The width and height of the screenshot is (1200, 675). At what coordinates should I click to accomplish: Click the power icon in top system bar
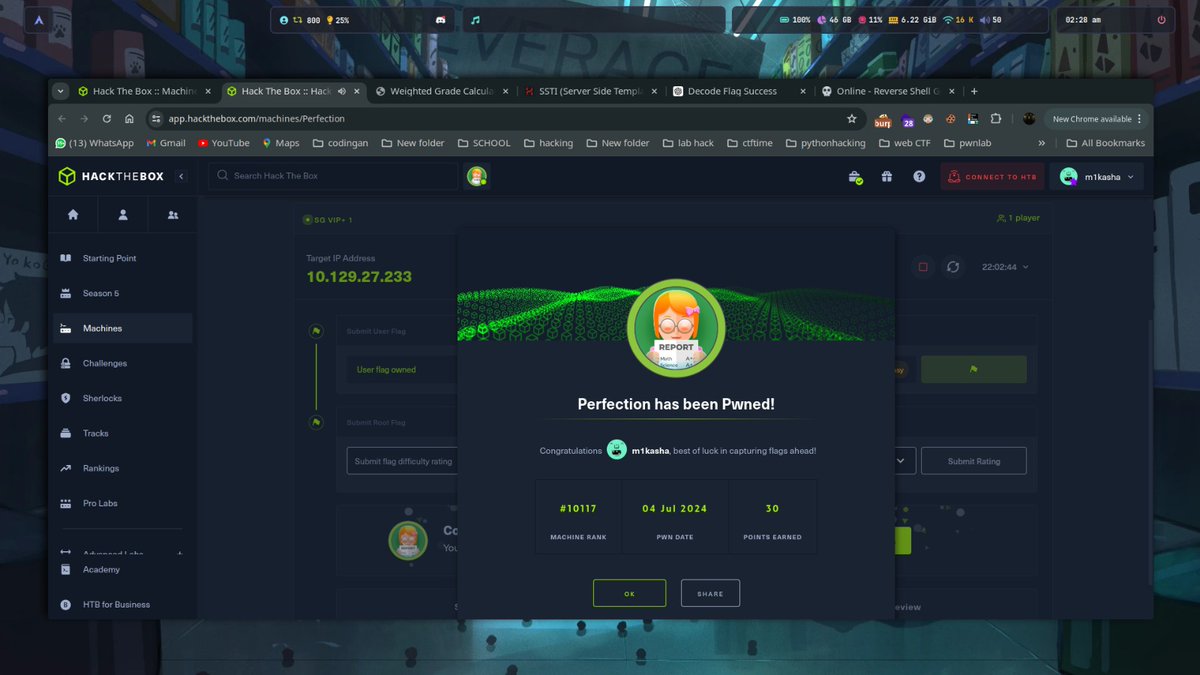pyautogui.click(x=1161, y=19)
